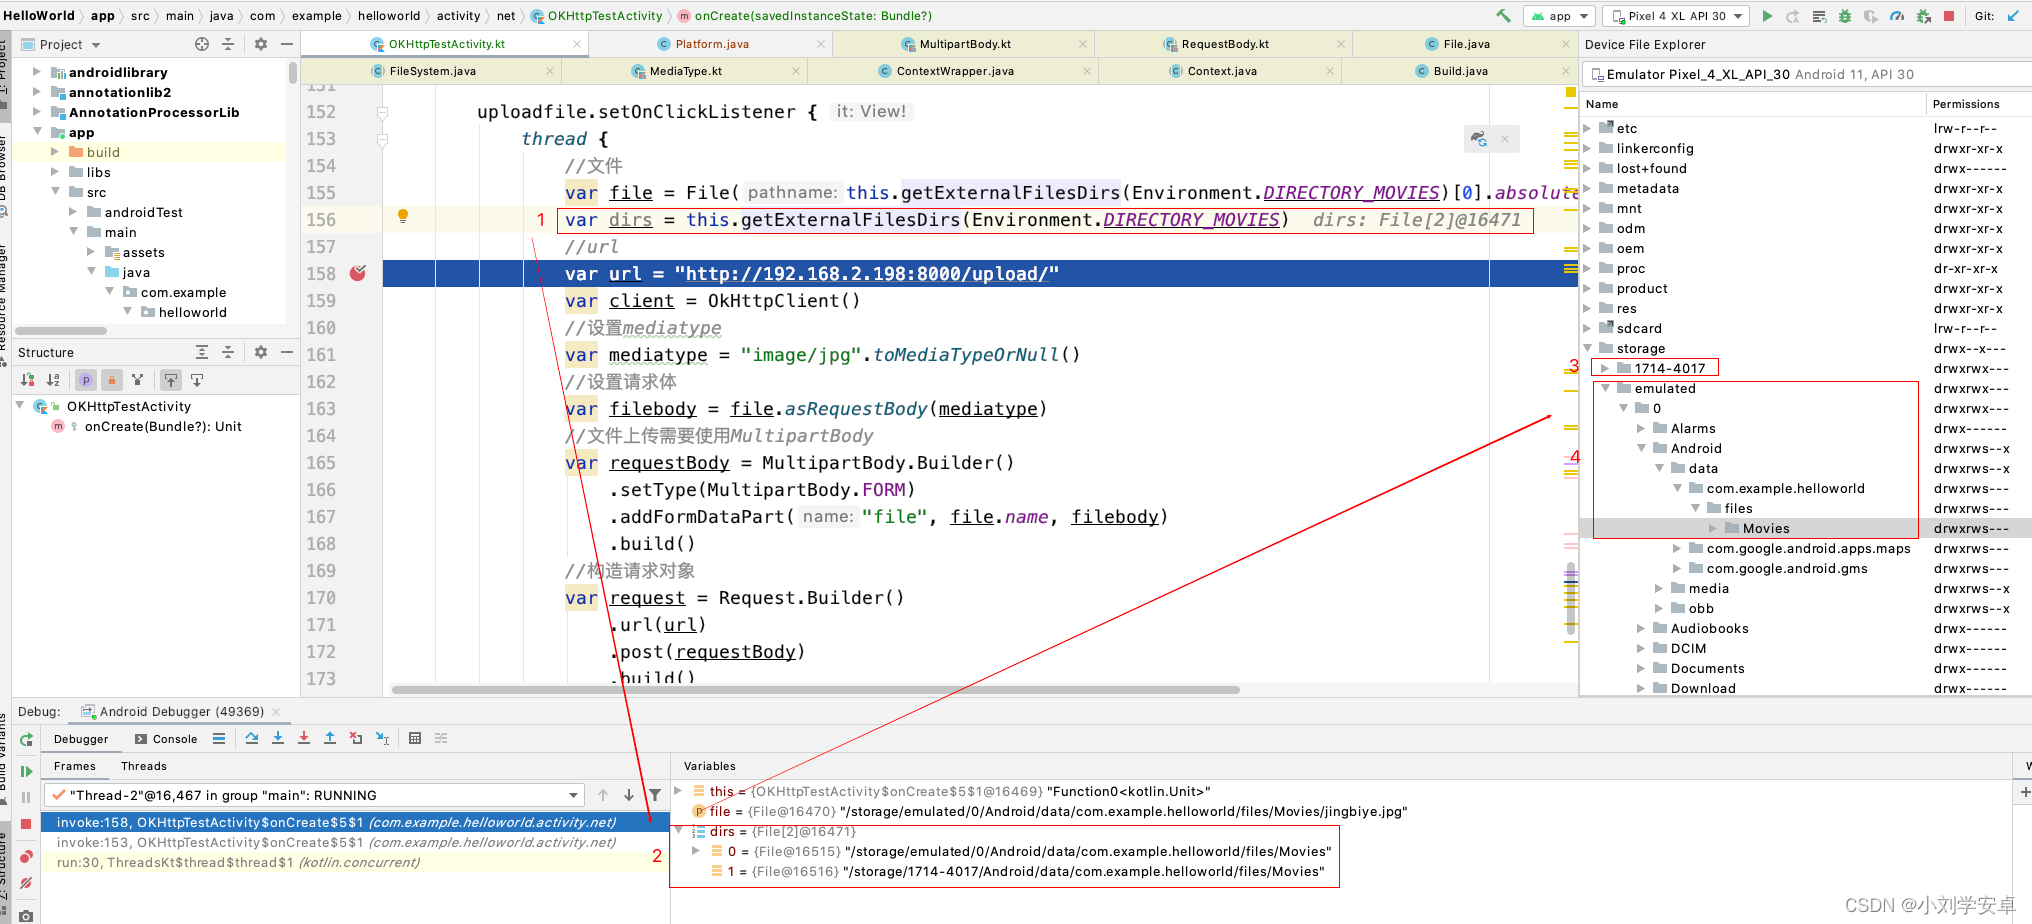Click the Rerun debugger icon
This screenshot has height=924, width=2032.
pyautogui.click(x=26, y=740)
